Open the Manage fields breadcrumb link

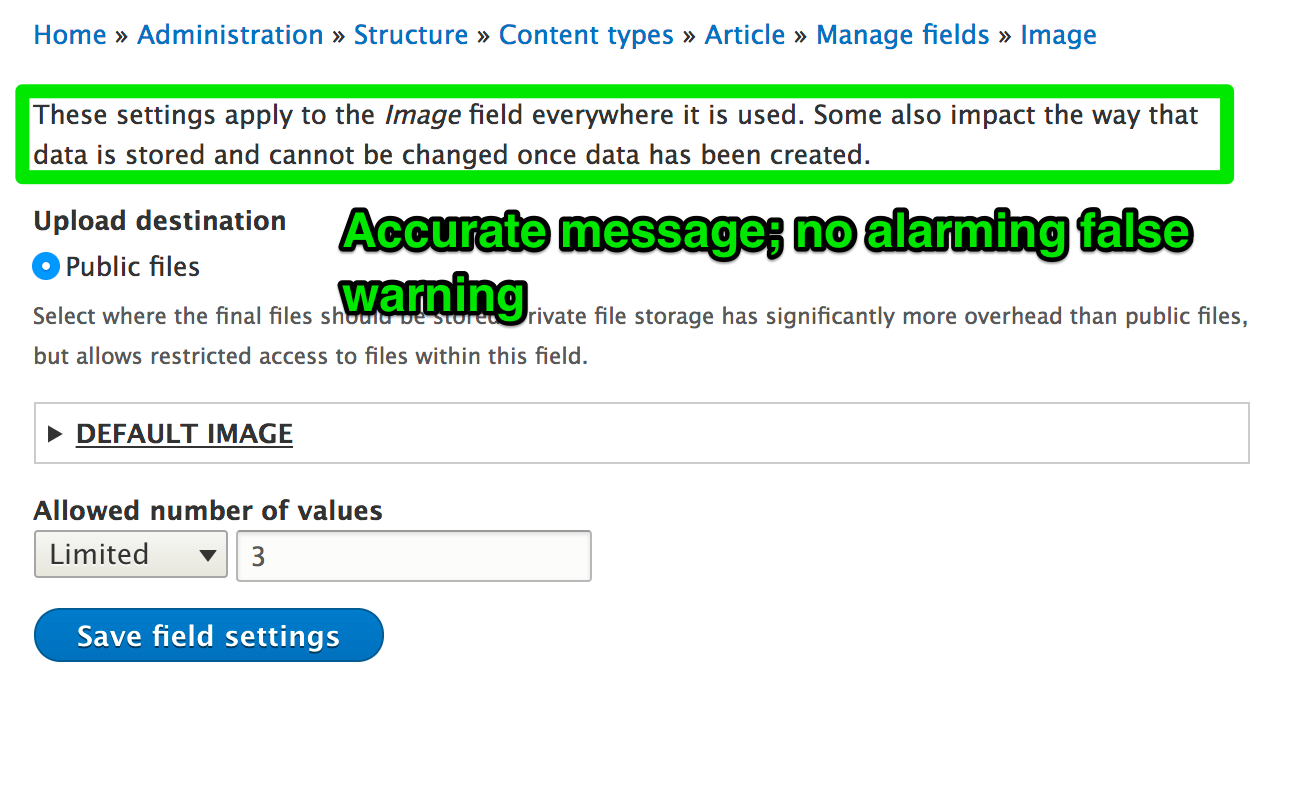tap(902, 34)
